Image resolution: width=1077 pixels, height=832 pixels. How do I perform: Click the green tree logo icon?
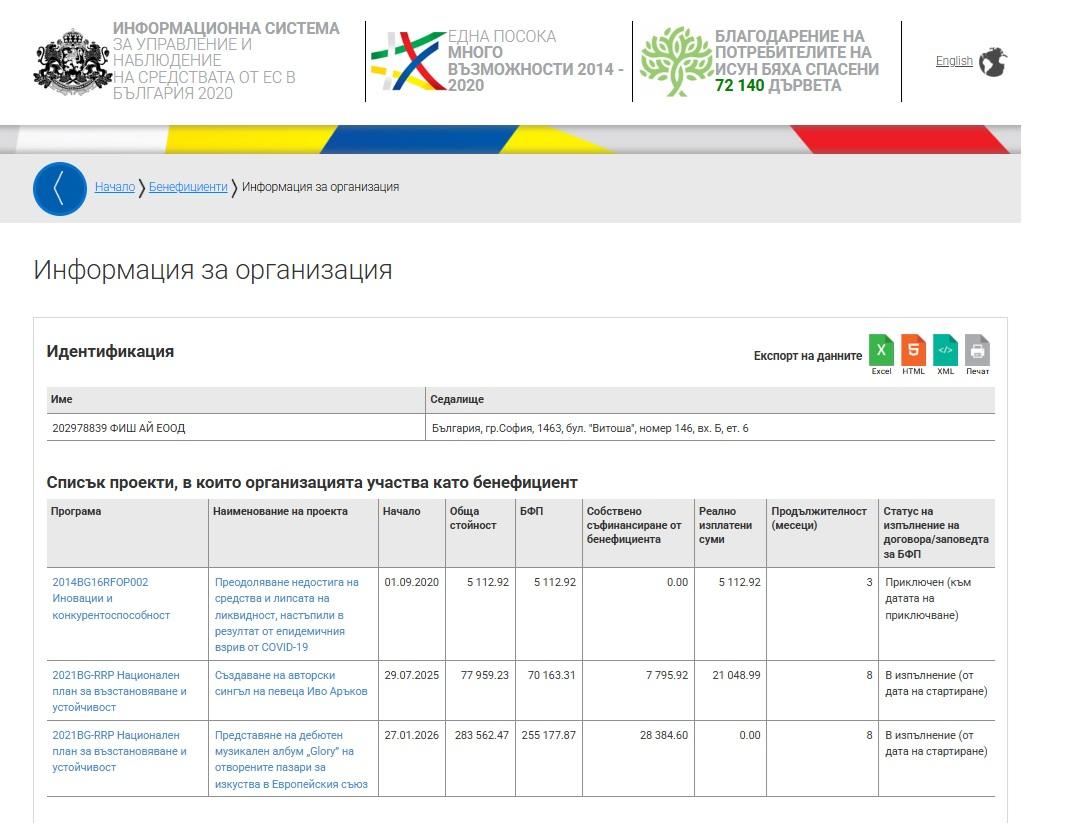coord(676,61)
